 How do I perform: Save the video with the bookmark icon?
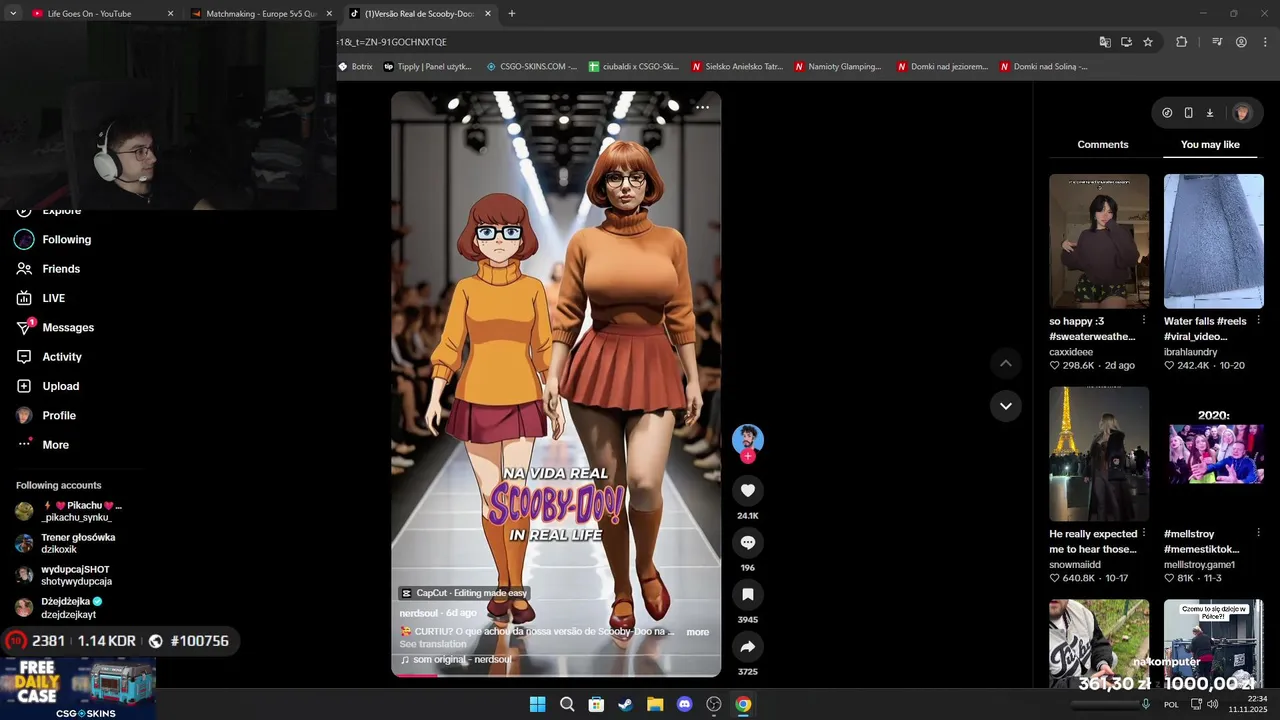pyautogui.click(x=748, y=594)
